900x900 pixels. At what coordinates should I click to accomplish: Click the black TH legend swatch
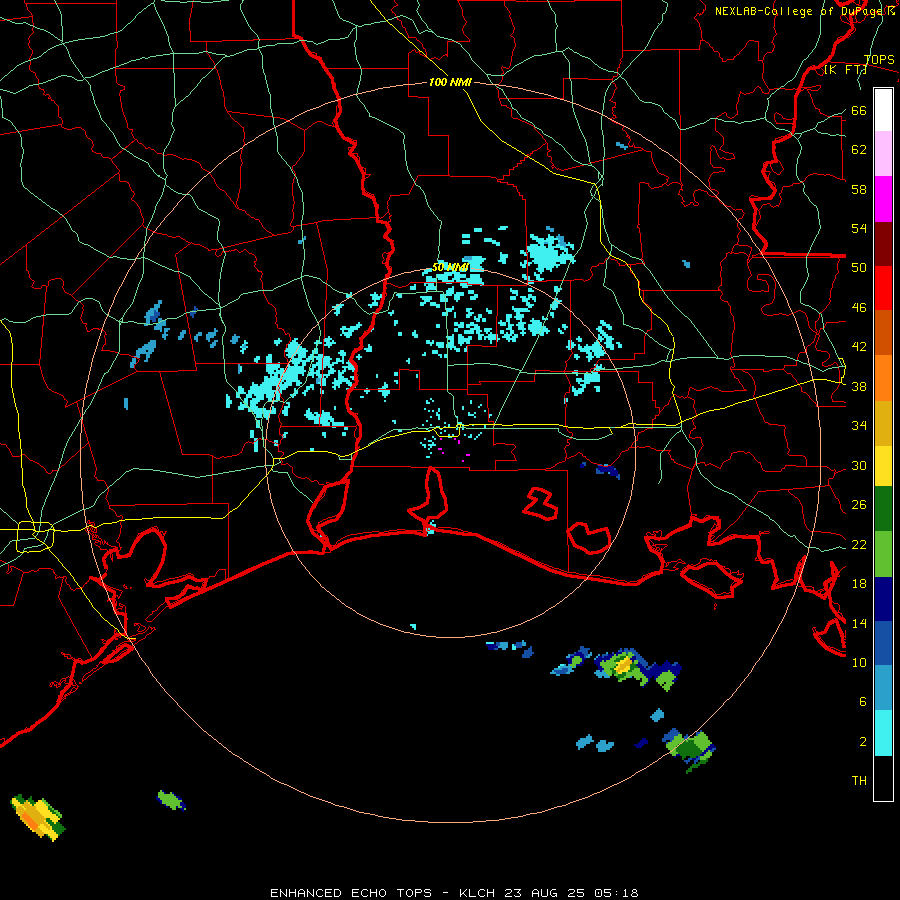[x=883, y=778]
